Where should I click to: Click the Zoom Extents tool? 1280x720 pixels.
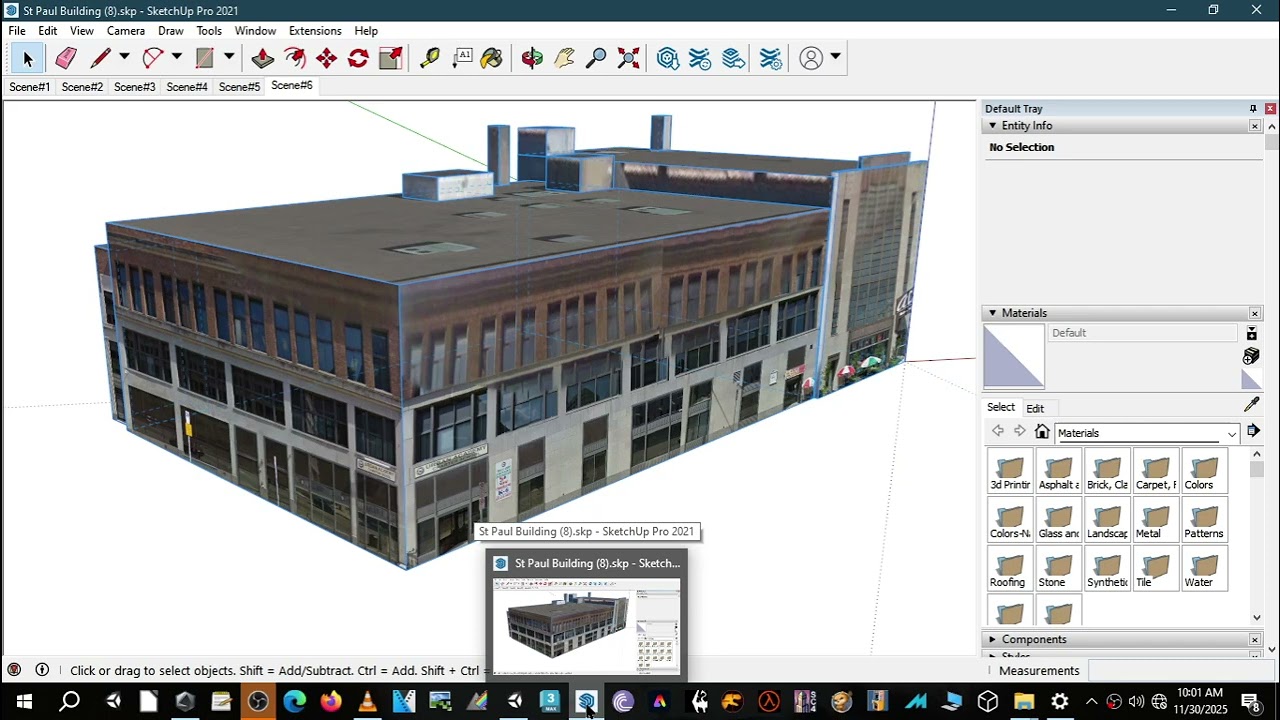point(628,59)
